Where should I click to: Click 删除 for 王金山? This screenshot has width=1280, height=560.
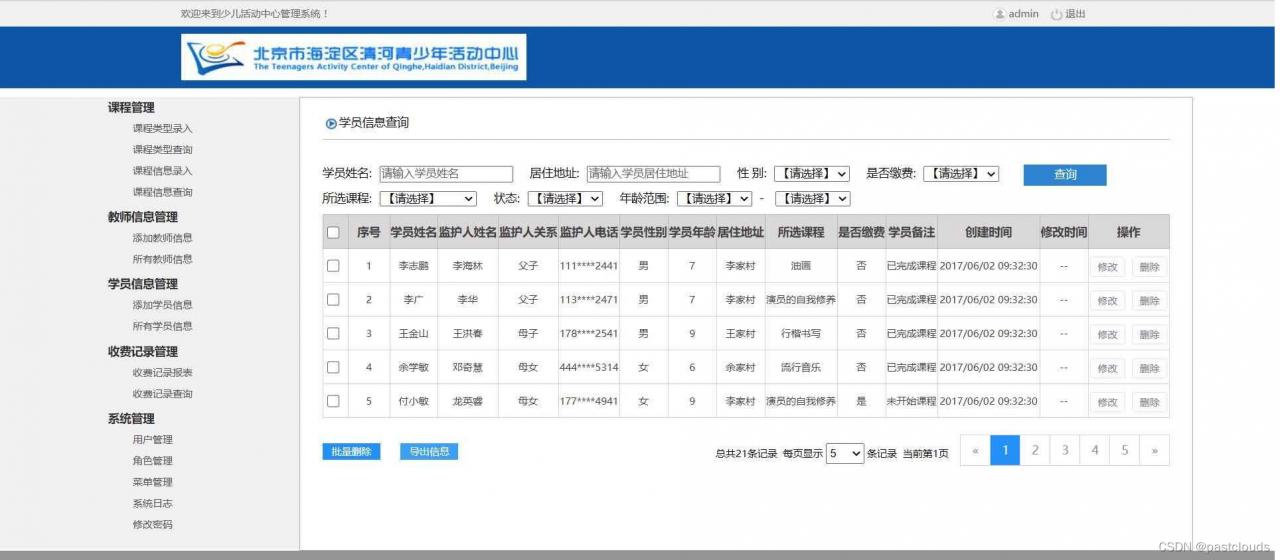tap(1149, 334)
